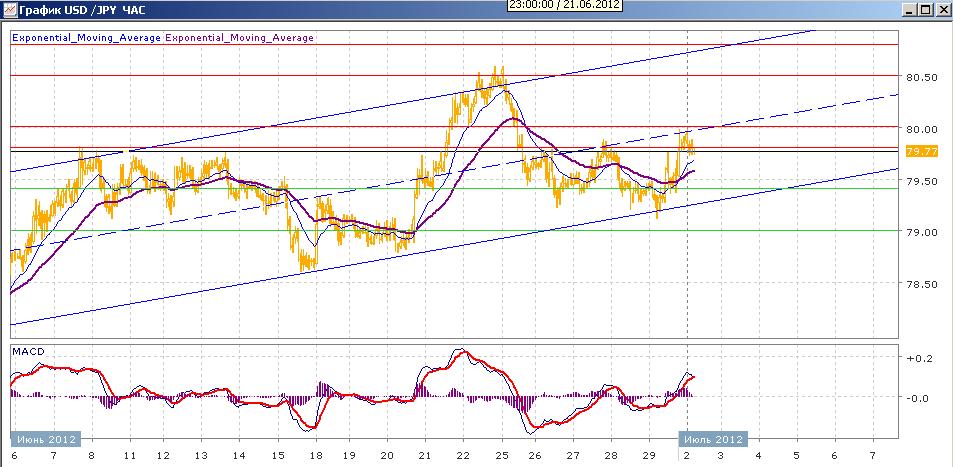Click date 25 on the time axis
953x467 pixels.
501,455
